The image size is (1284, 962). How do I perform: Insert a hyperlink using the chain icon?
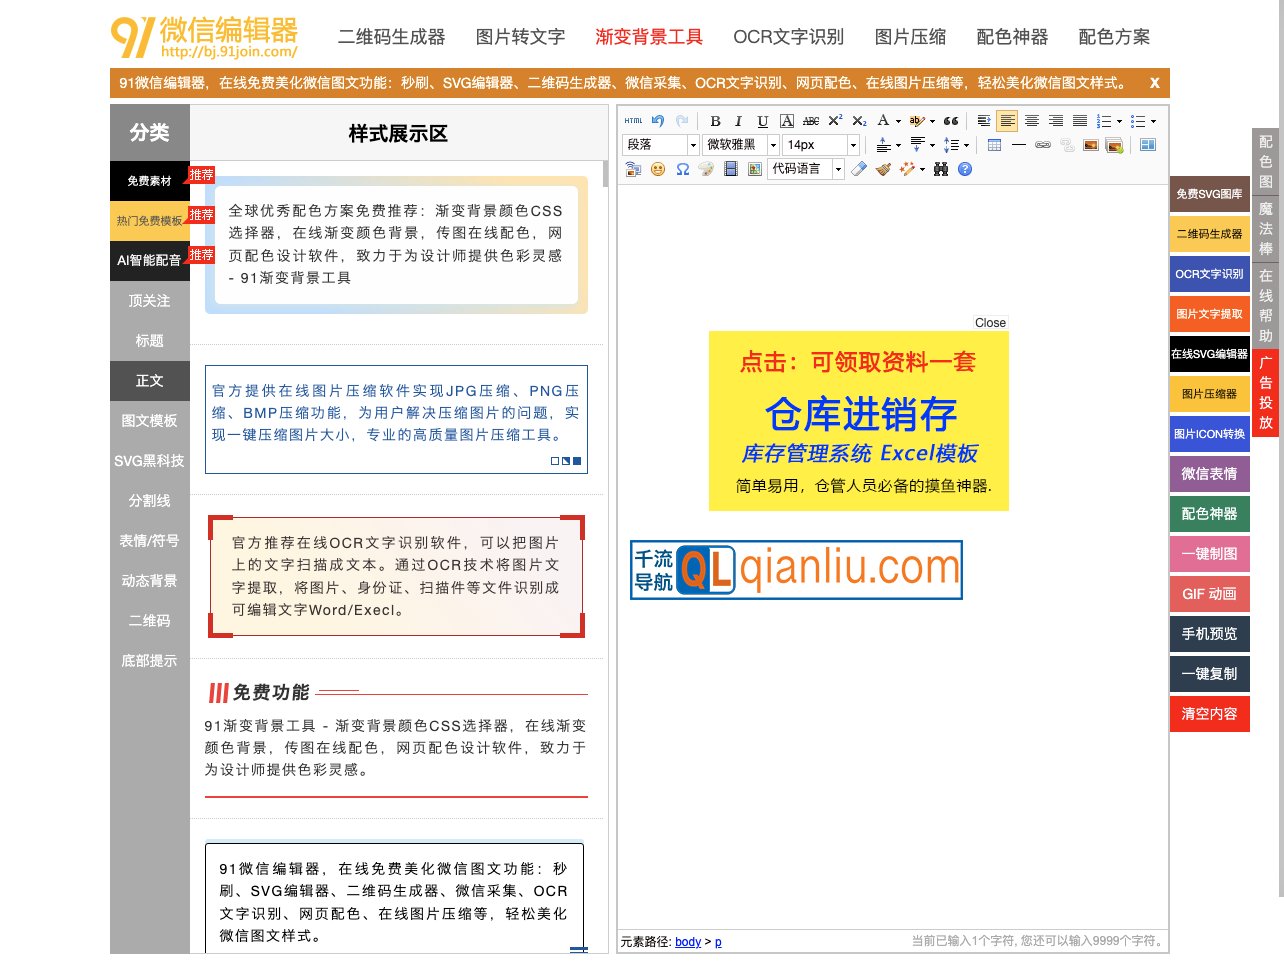pos(1044,144)
